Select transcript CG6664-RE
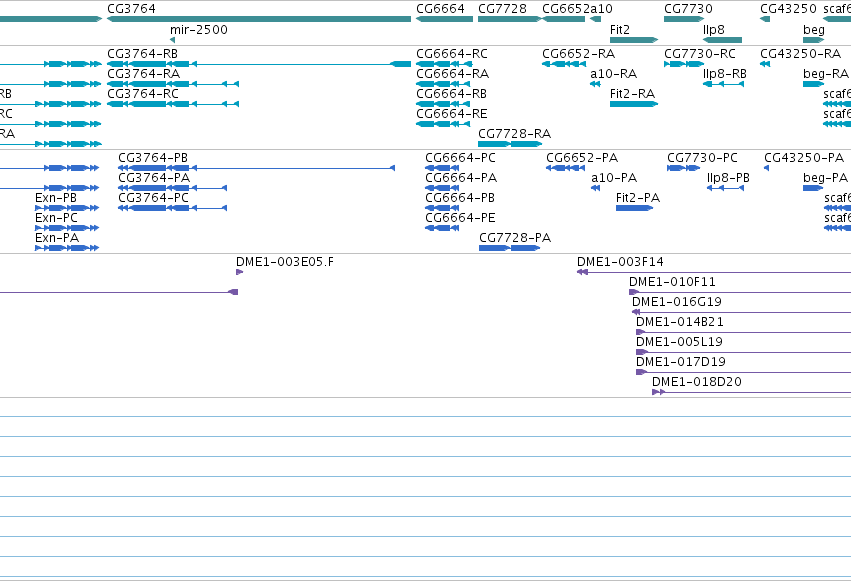Screen dimensions: 851x581 tap(443, 124)
